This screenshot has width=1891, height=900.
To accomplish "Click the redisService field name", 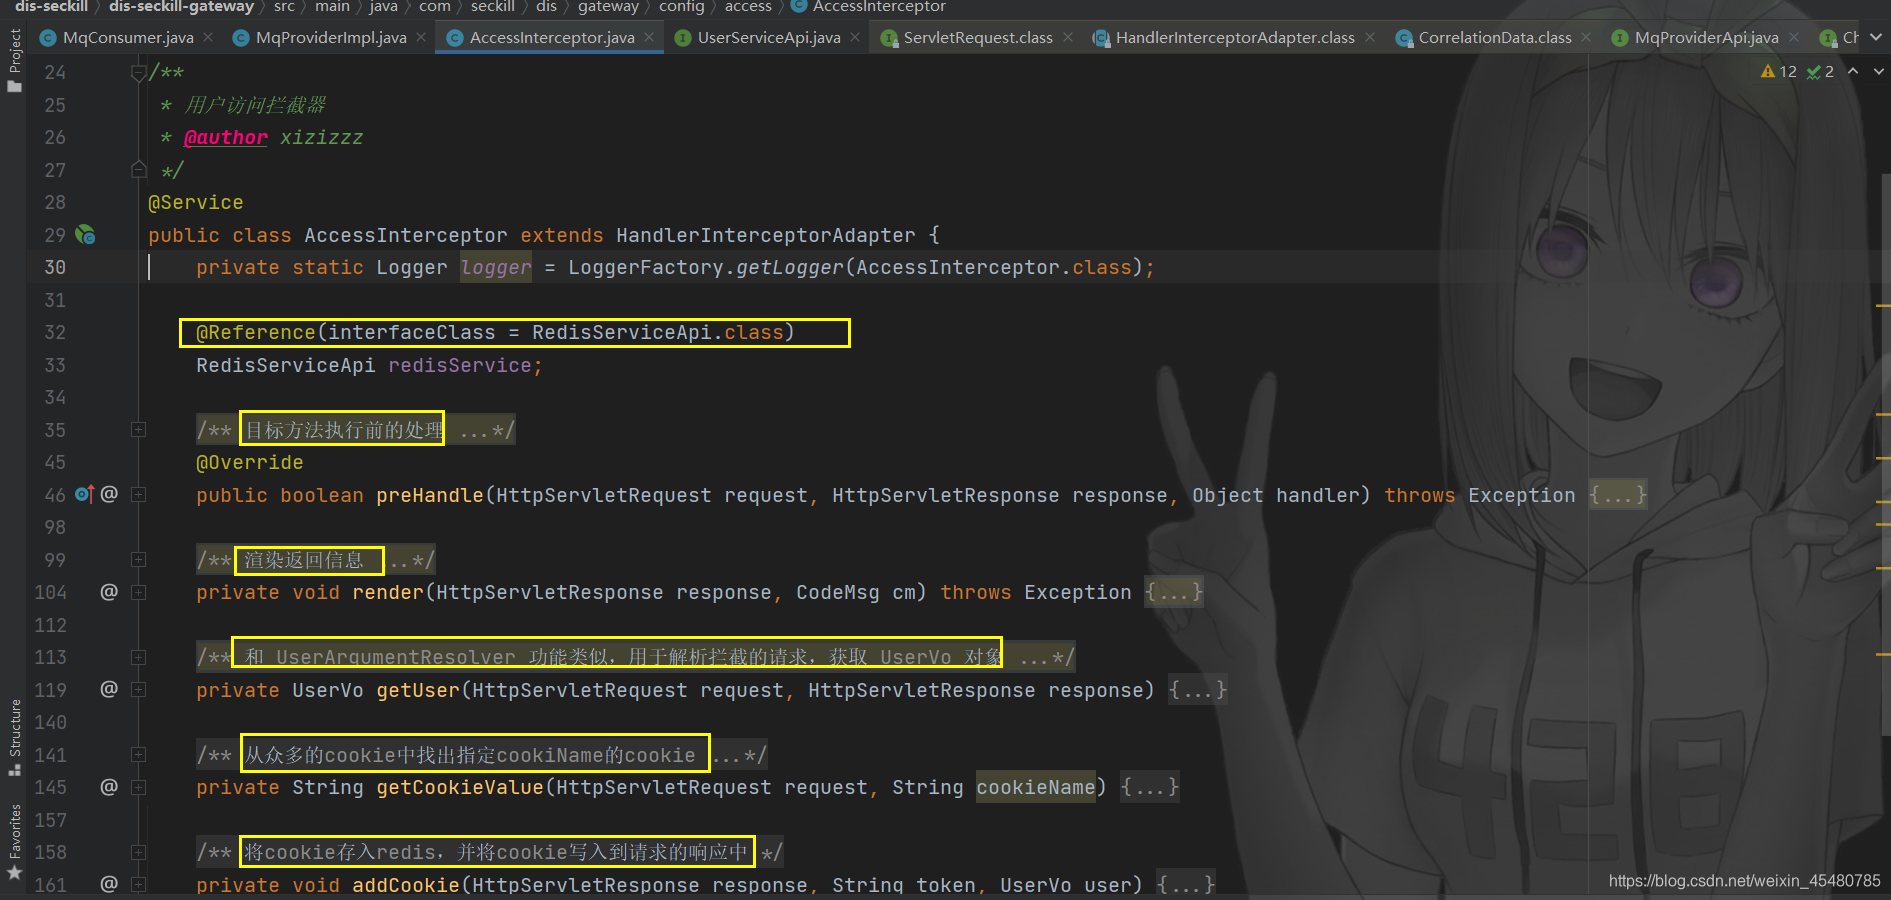I will (460, 365).
